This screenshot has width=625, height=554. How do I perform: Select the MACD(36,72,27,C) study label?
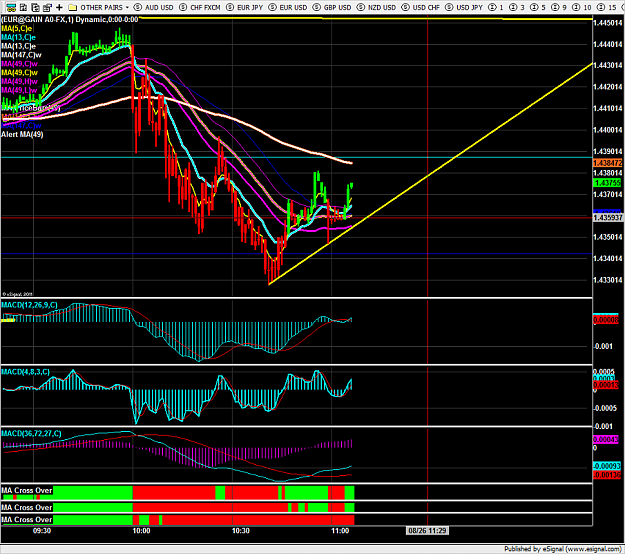pos(31,433)
